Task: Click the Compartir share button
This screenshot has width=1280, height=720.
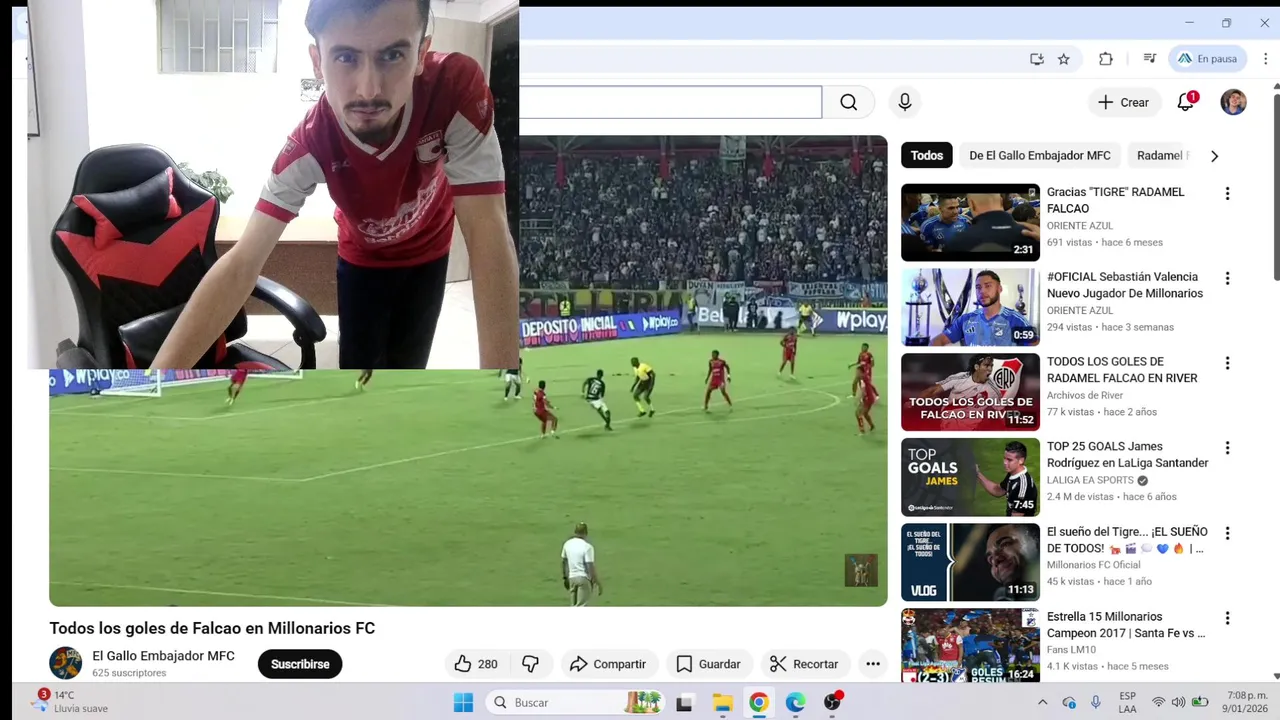Action: [608, 664]
